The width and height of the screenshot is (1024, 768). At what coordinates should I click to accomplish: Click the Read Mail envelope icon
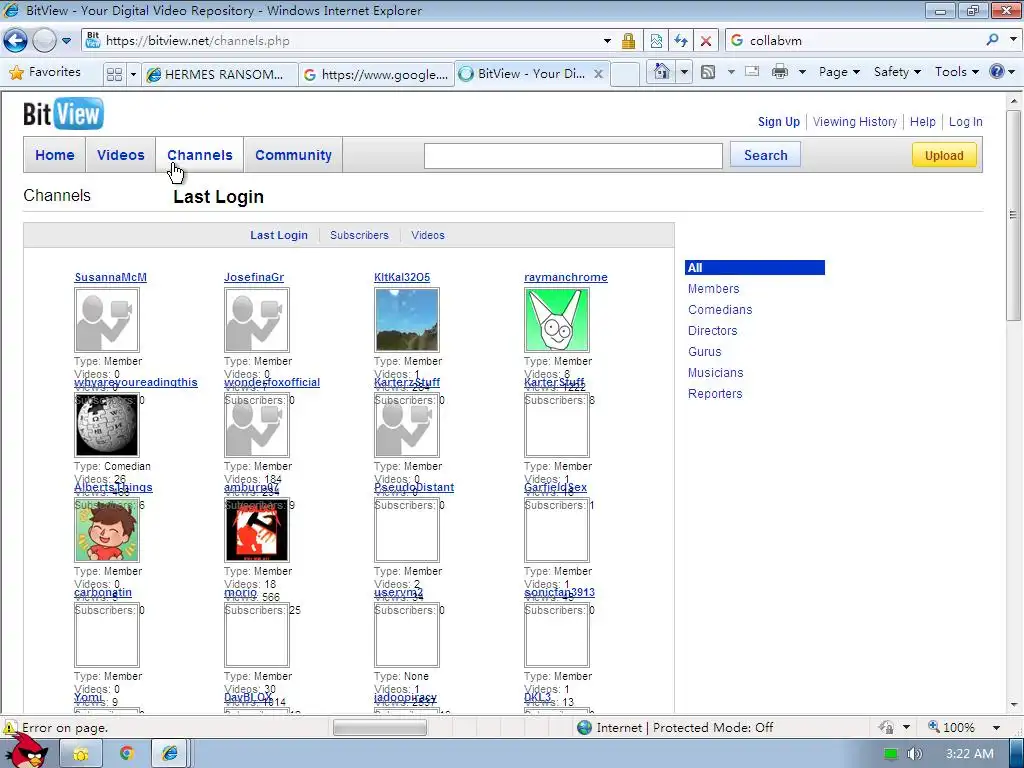pyautogui.click(x=752, y=72)
